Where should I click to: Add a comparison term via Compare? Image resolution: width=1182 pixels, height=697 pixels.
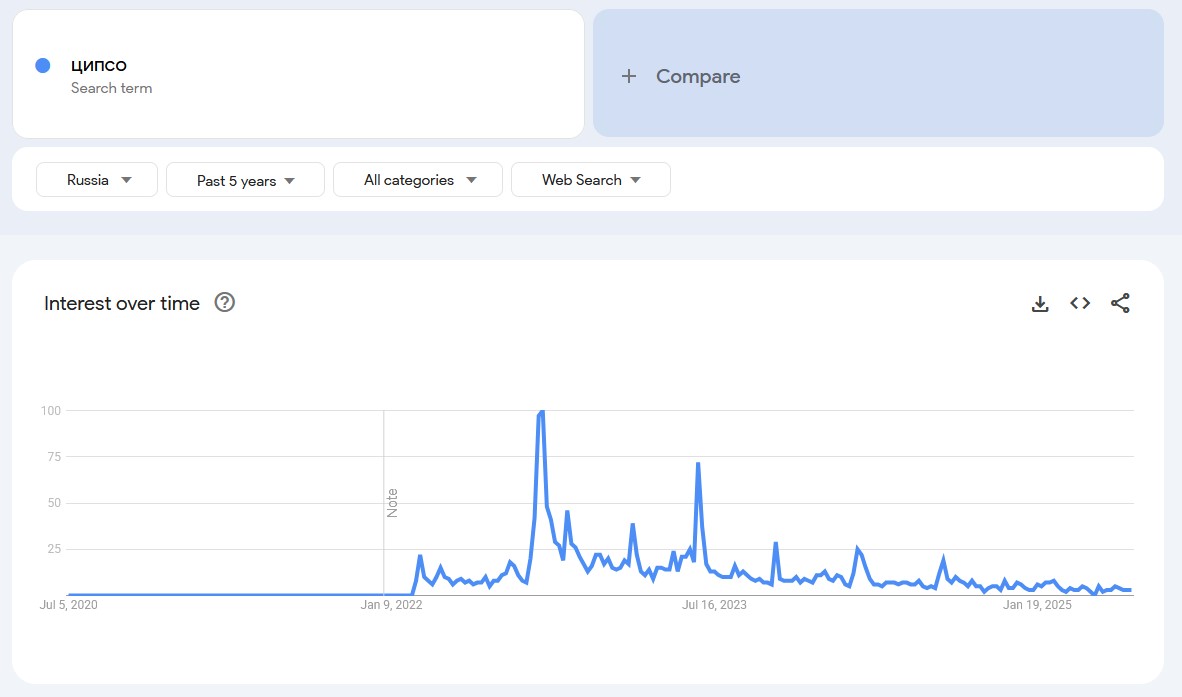tap(878, 73)
